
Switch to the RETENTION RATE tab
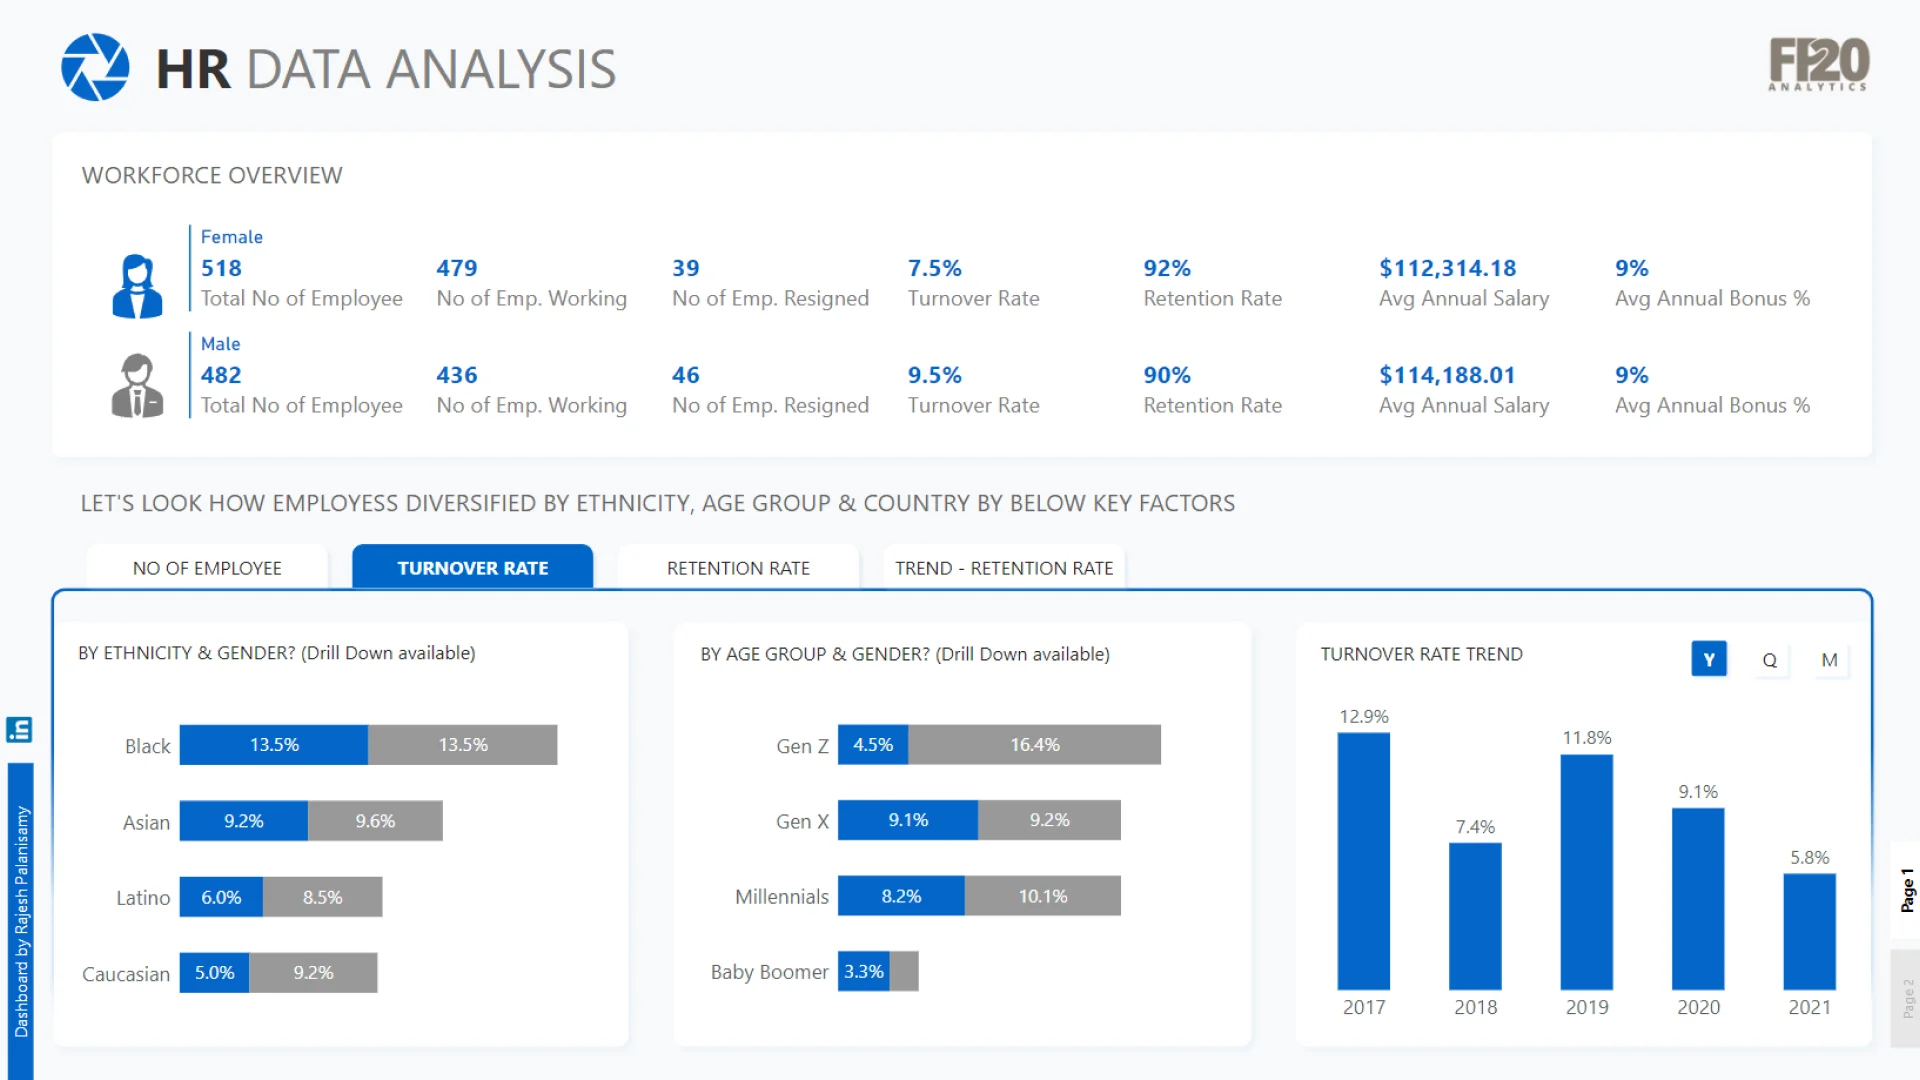click(x=738, y=568)
